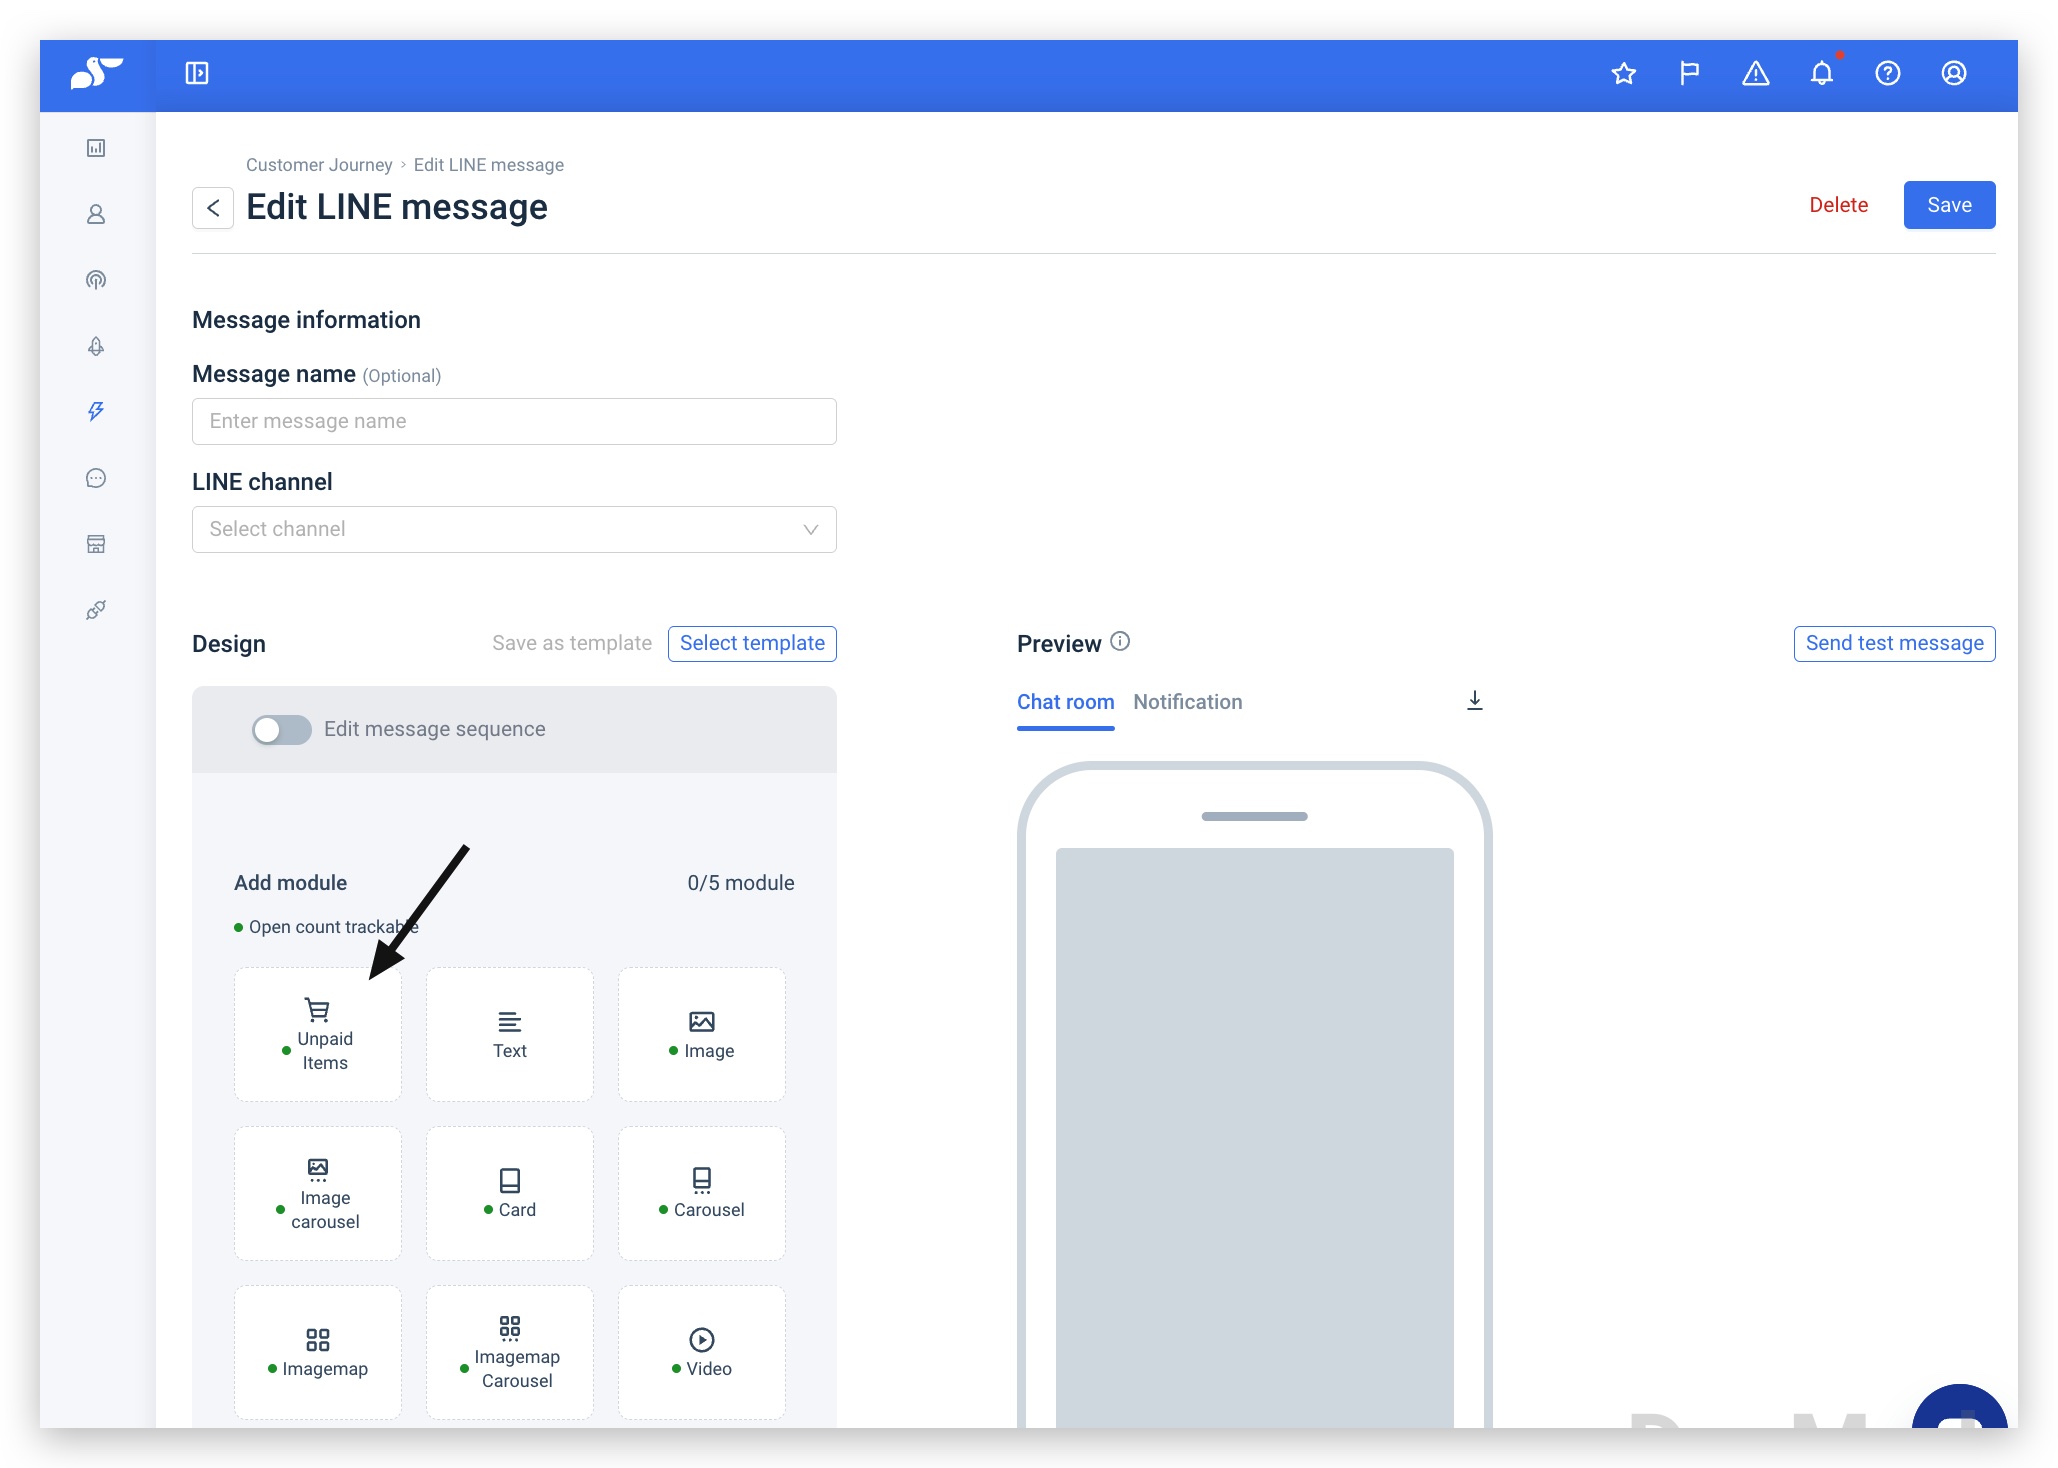Screen dimensions: 2058x1468
Task: Add the Imagemap module
Action: (318, 1352)
